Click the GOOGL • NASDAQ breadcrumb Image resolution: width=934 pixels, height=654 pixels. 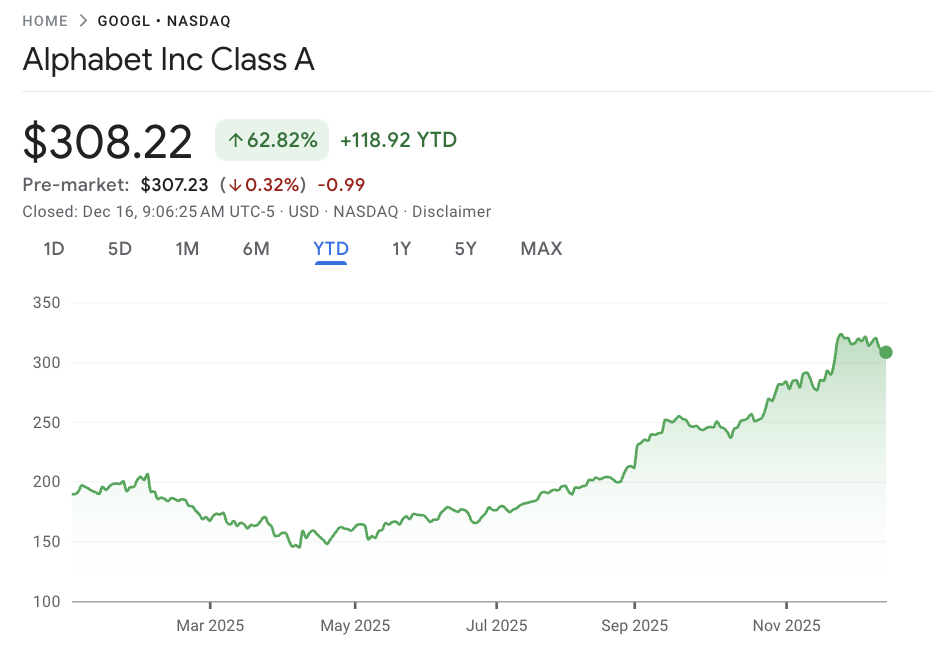coord(164,21)
